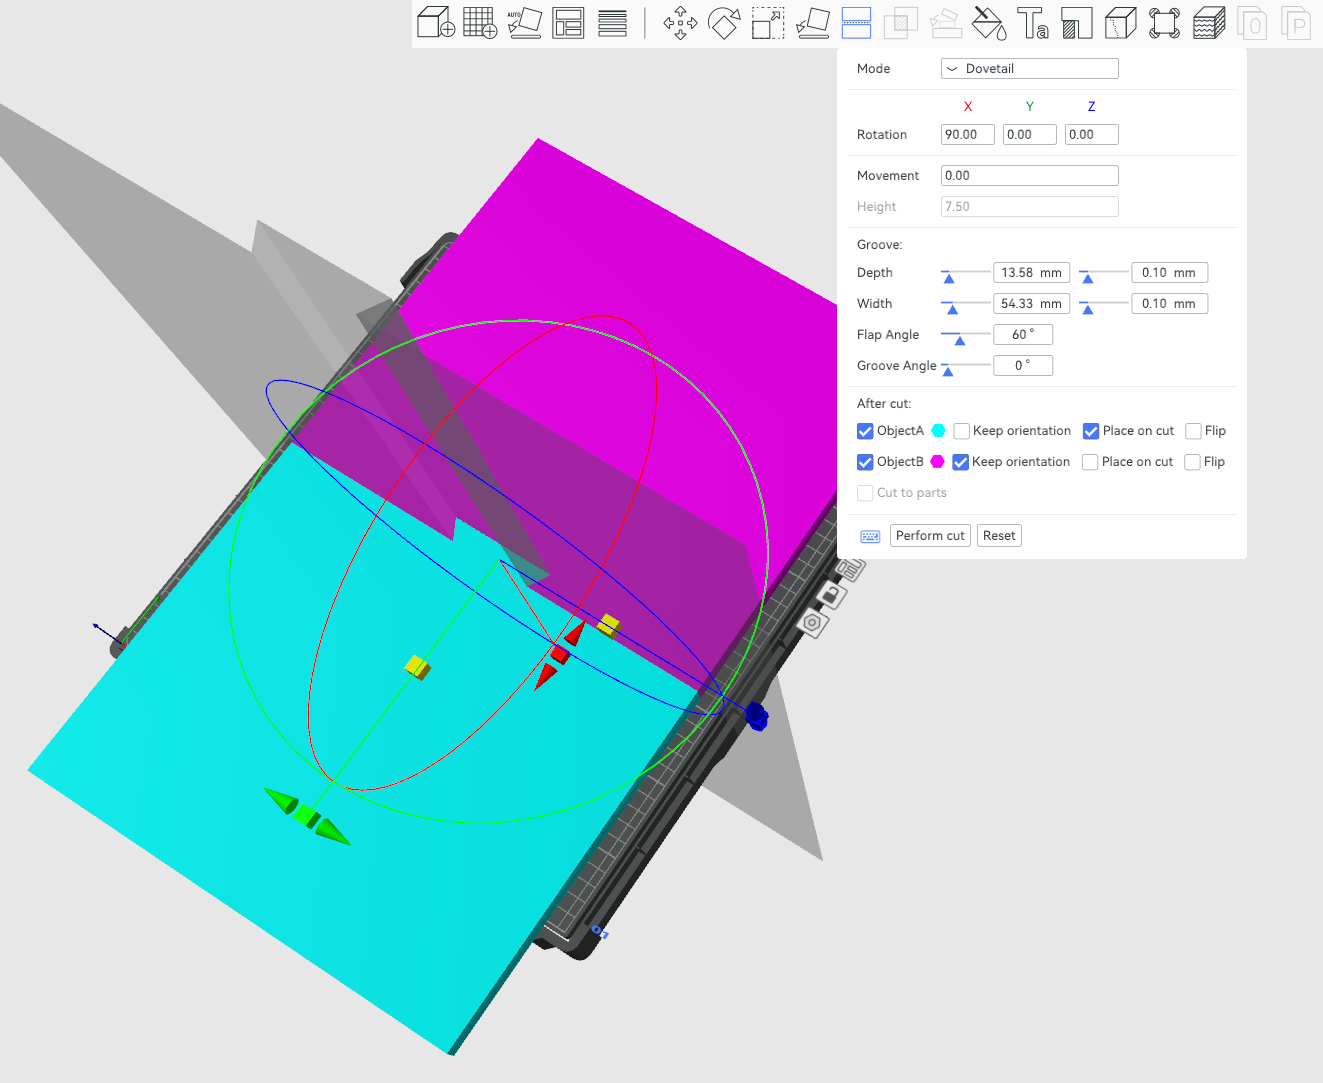The height and width of the screenshot is (1083, 1323).
Task: Select the Scale tool
Action: [x=768, y=22]
